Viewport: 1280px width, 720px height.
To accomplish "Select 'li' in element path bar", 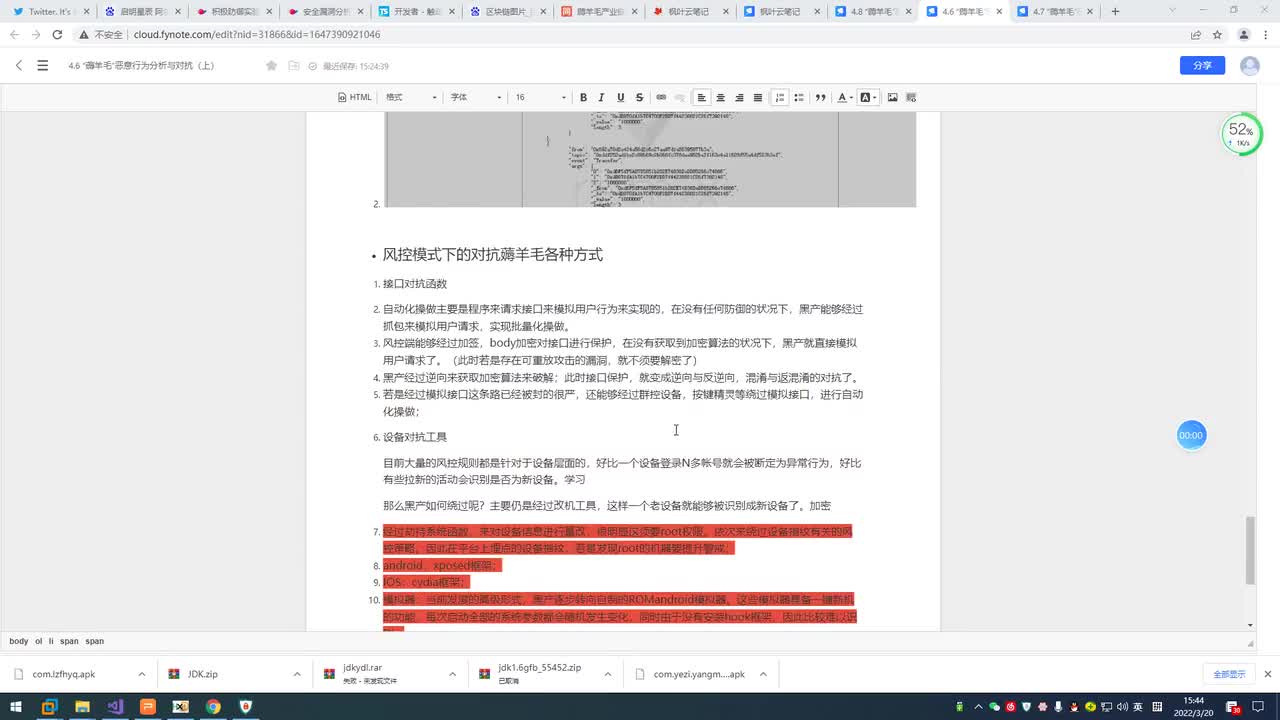I will point(51,641).
